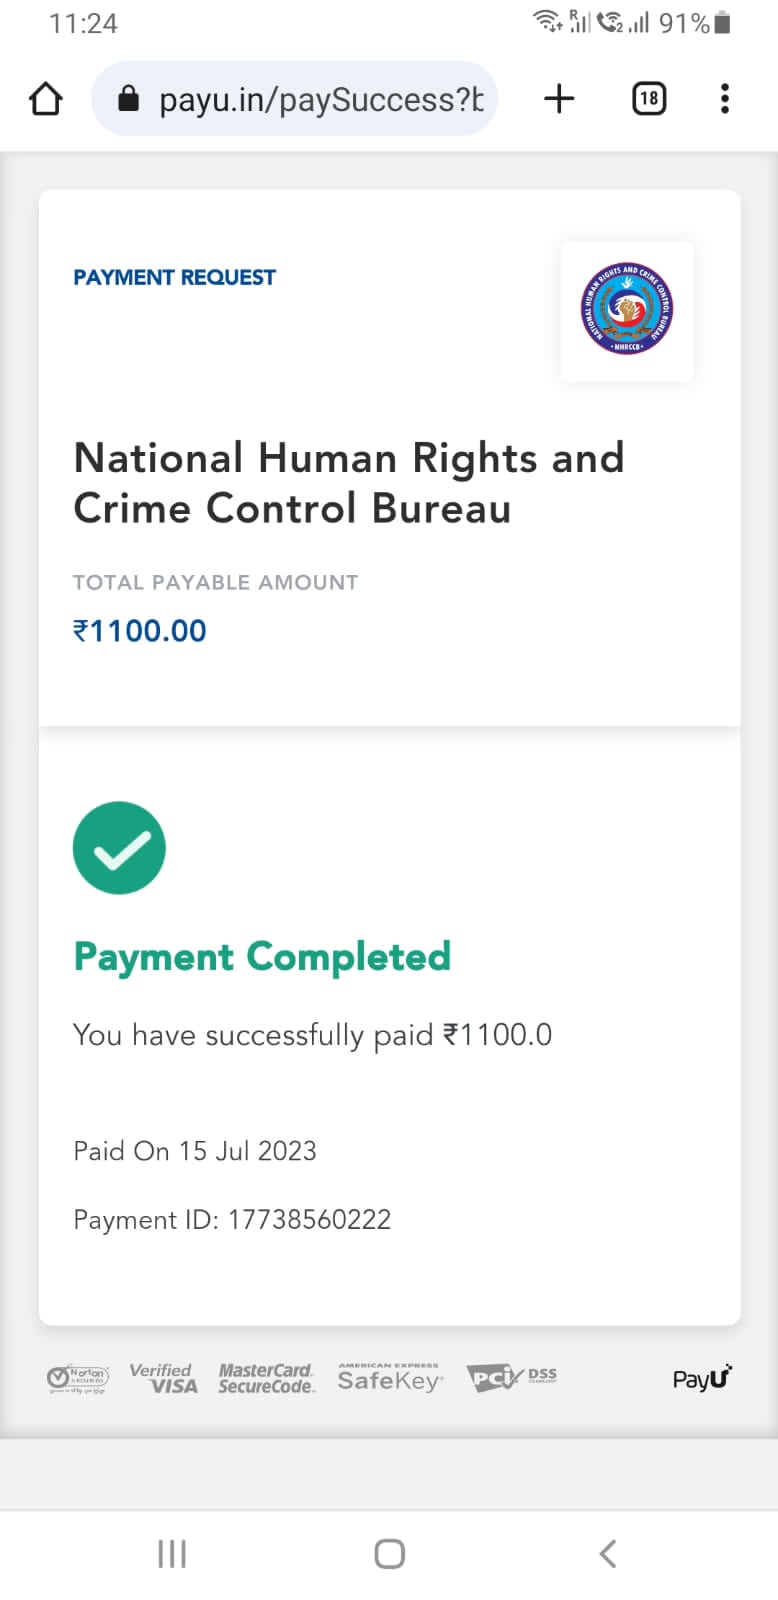Open the tab switcher showing 18 tabs
This screenshot has height=1600, width=778.
click(x=649, y=98)
